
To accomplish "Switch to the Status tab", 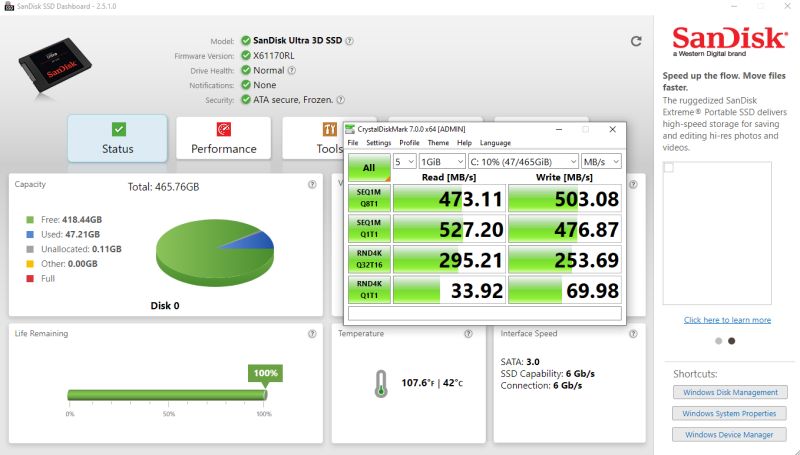I will click(x=117, y=138).
